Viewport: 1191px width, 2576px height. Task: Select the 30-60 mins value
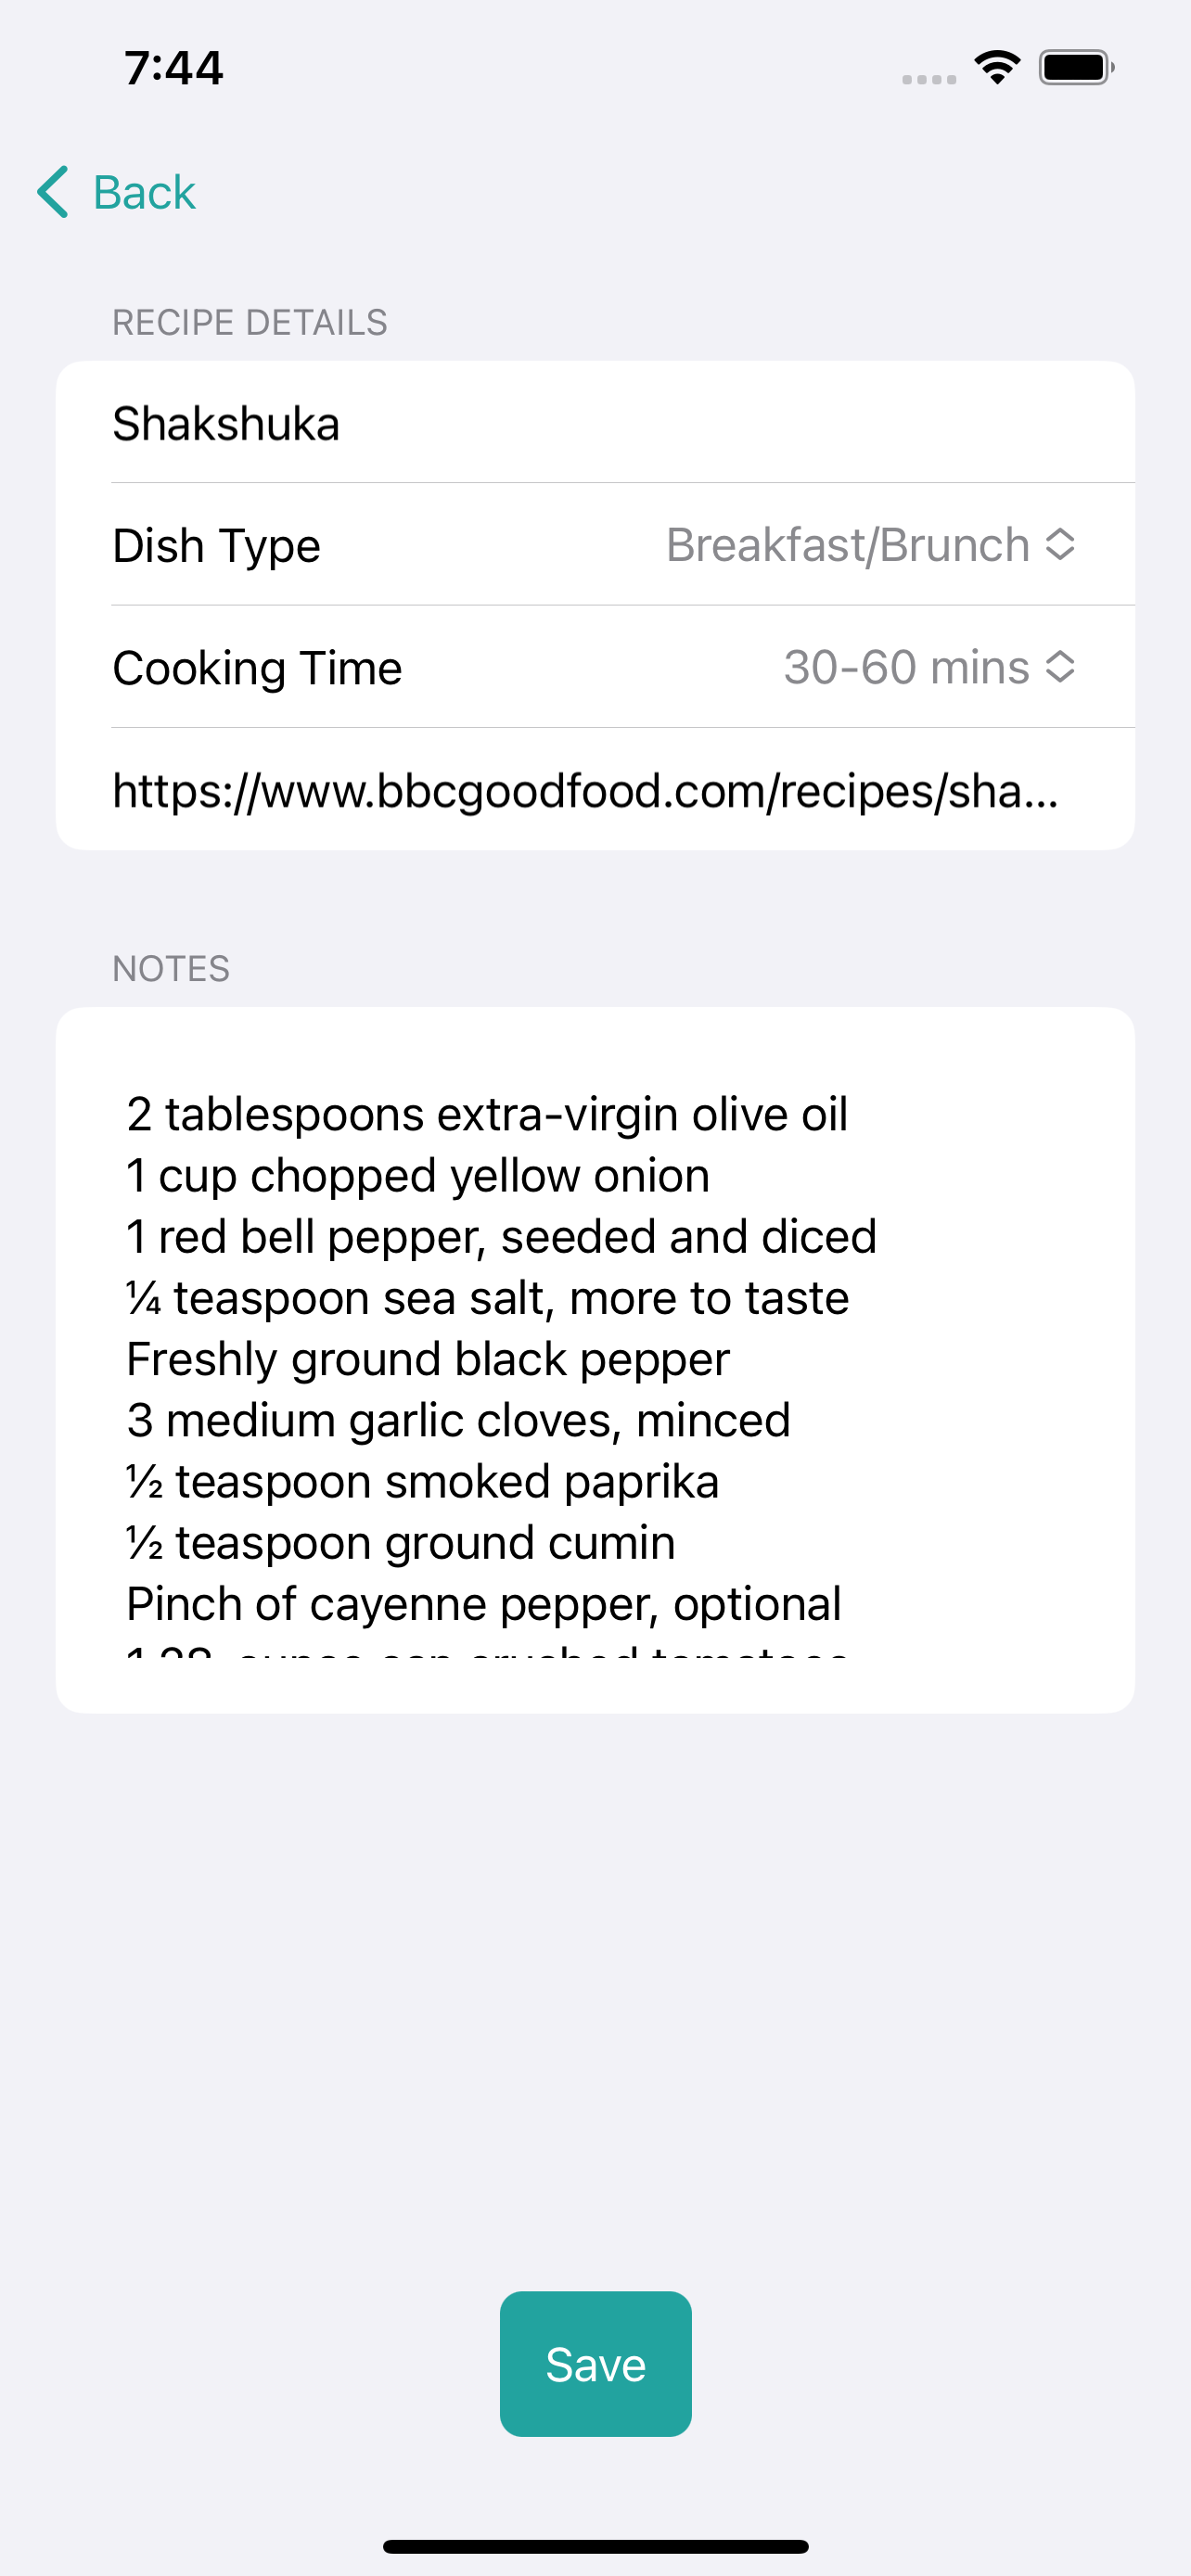(906, 667)
